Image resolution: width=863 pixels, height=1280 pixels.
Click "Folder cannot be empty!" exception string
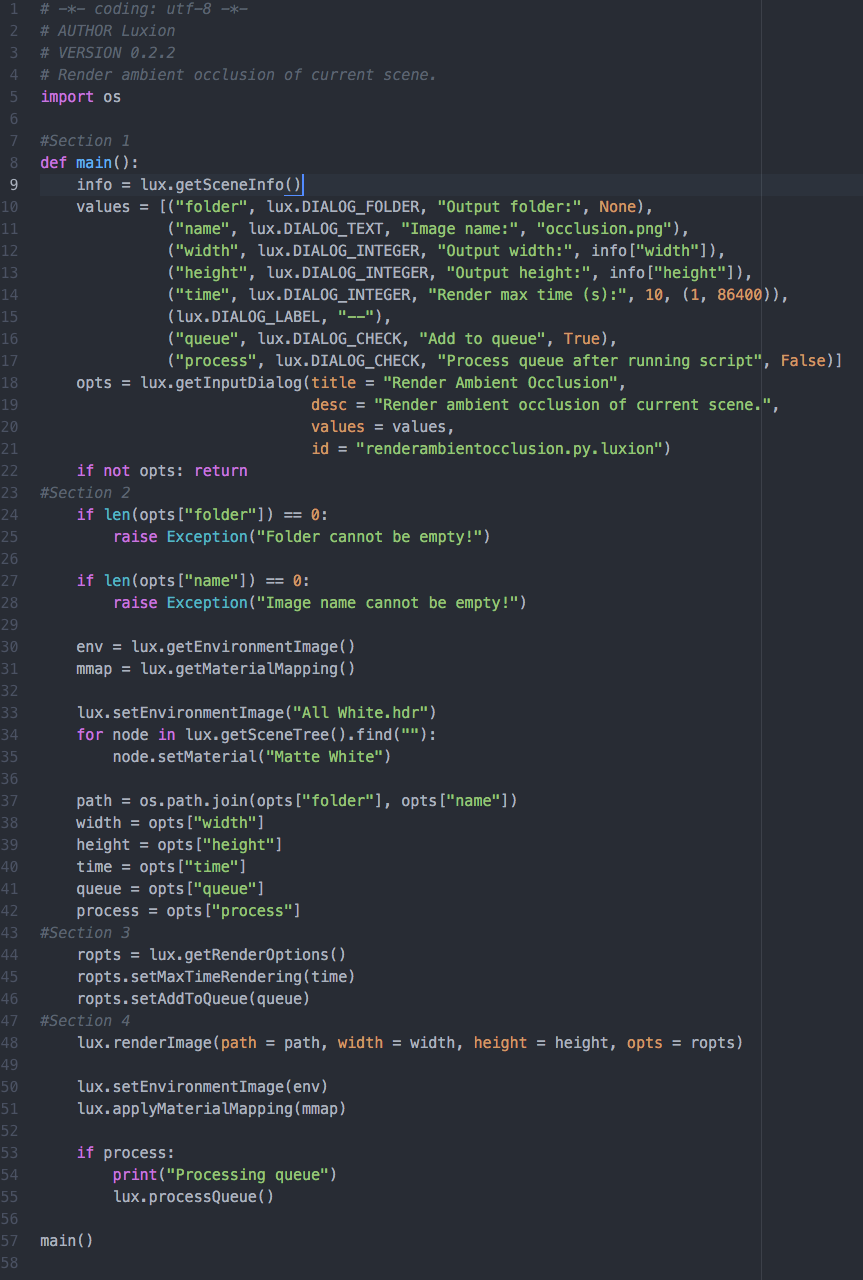369,536
